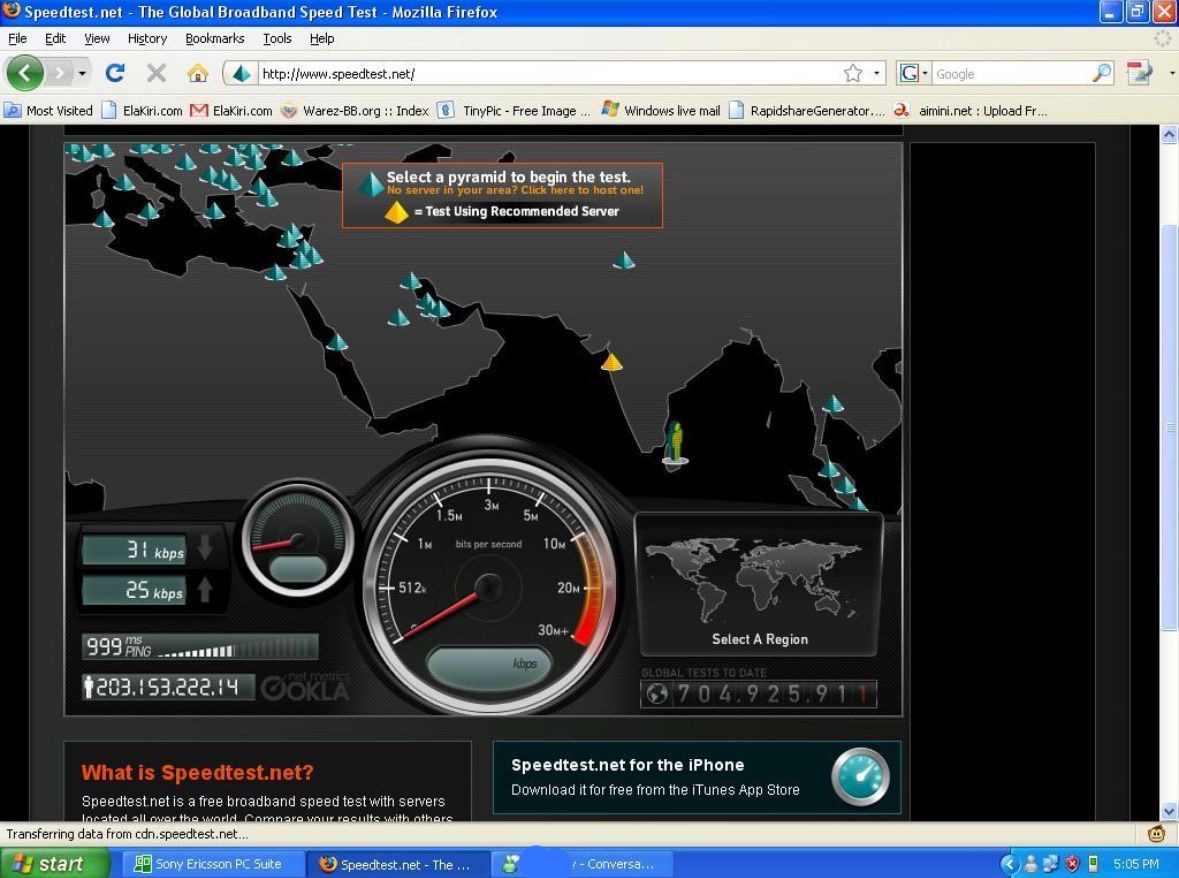Click the small speed dial gauge
This screenshot has width=1179, height=878.
pyautogui.click(x=299, y=539)
